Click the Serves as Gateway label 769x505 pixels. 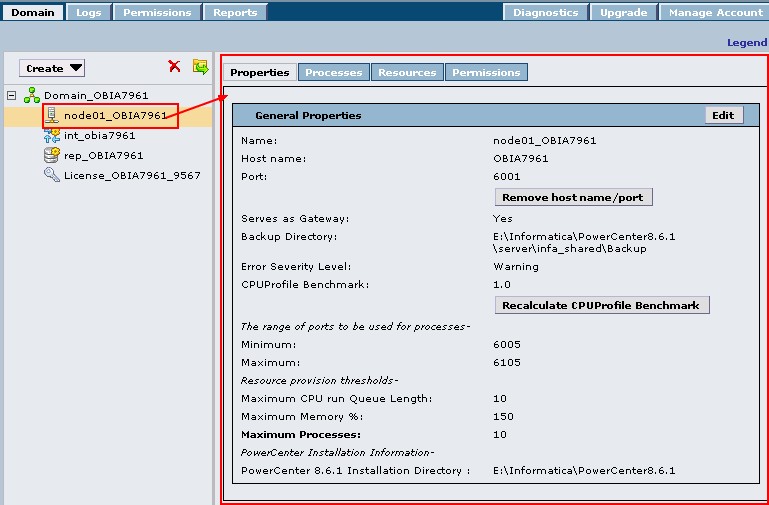click(295, 219)
